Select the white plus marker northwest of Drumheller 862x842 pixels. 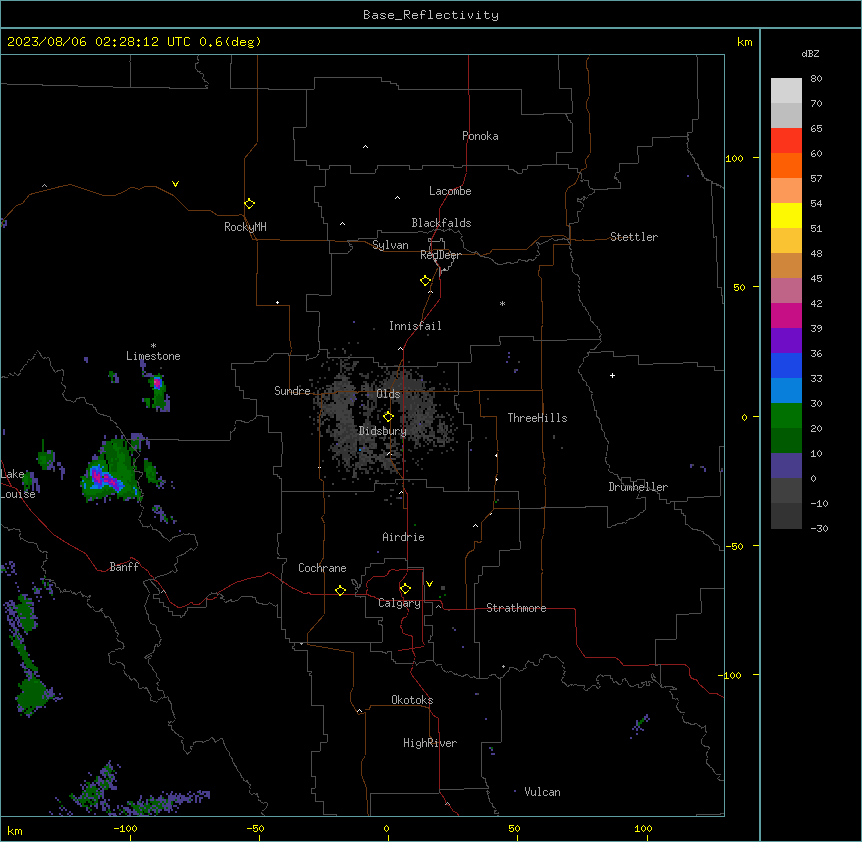tap(612, 375)
